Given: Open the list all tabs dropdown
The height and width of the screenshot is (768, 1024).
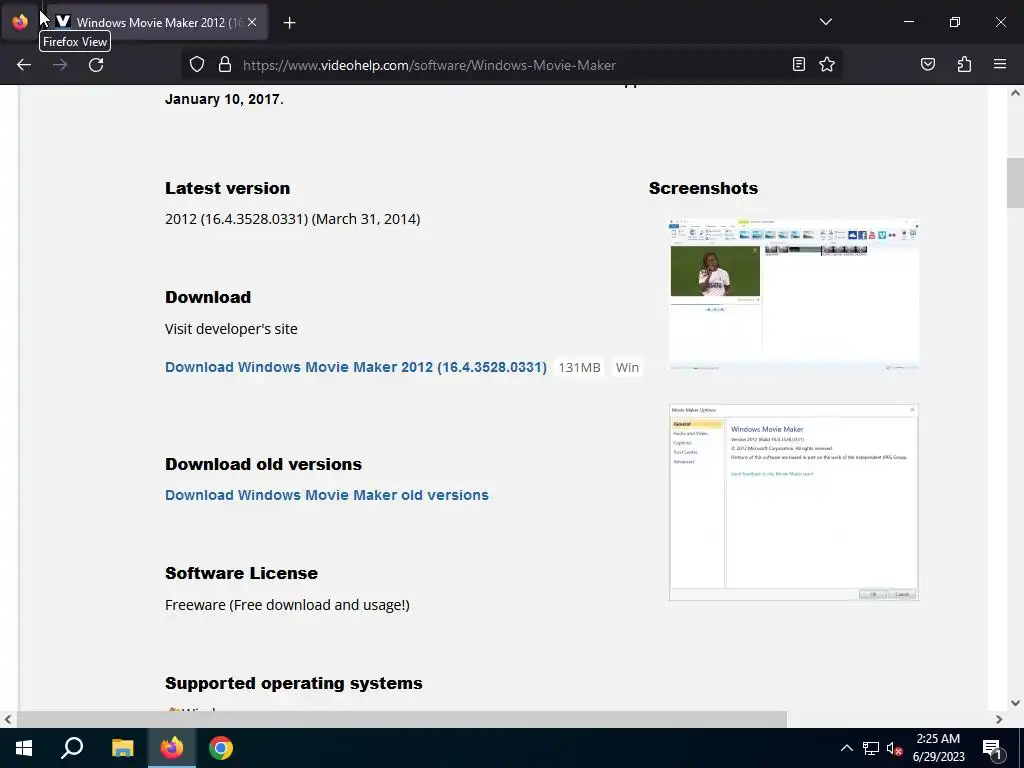Looking at the screenshot, I should pyautogui.click(x=825, y=22).
